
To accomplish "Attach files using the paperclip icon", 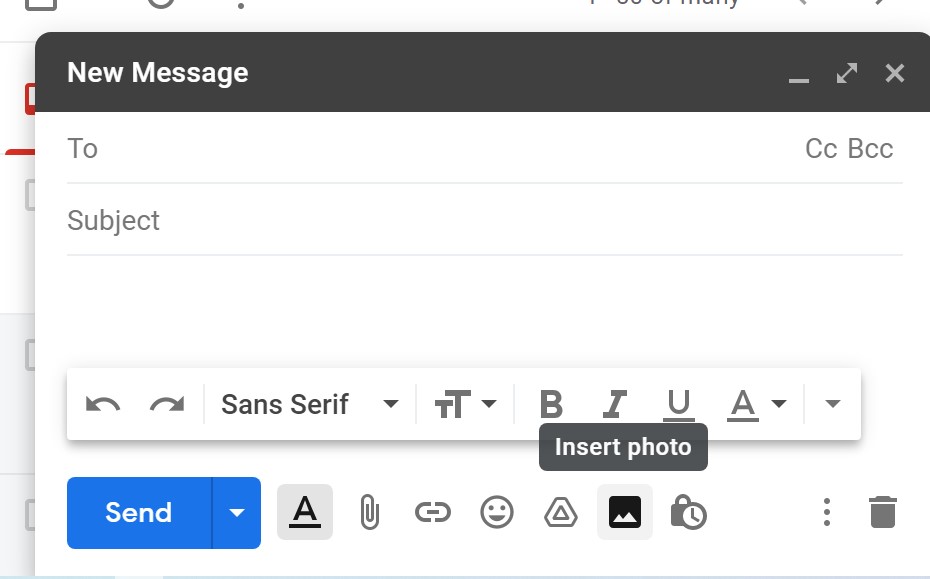I will pyautogui.click(x=370, y=513).
